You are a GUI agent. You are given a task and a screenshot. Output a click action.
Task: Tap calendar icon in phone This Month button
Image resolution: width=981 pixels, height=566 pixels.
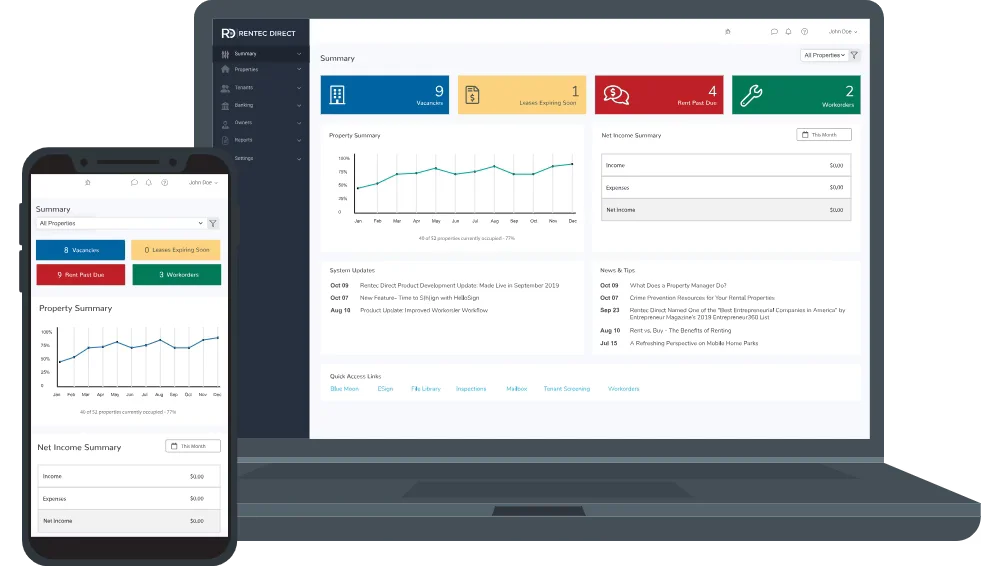(x=174, y=446)
